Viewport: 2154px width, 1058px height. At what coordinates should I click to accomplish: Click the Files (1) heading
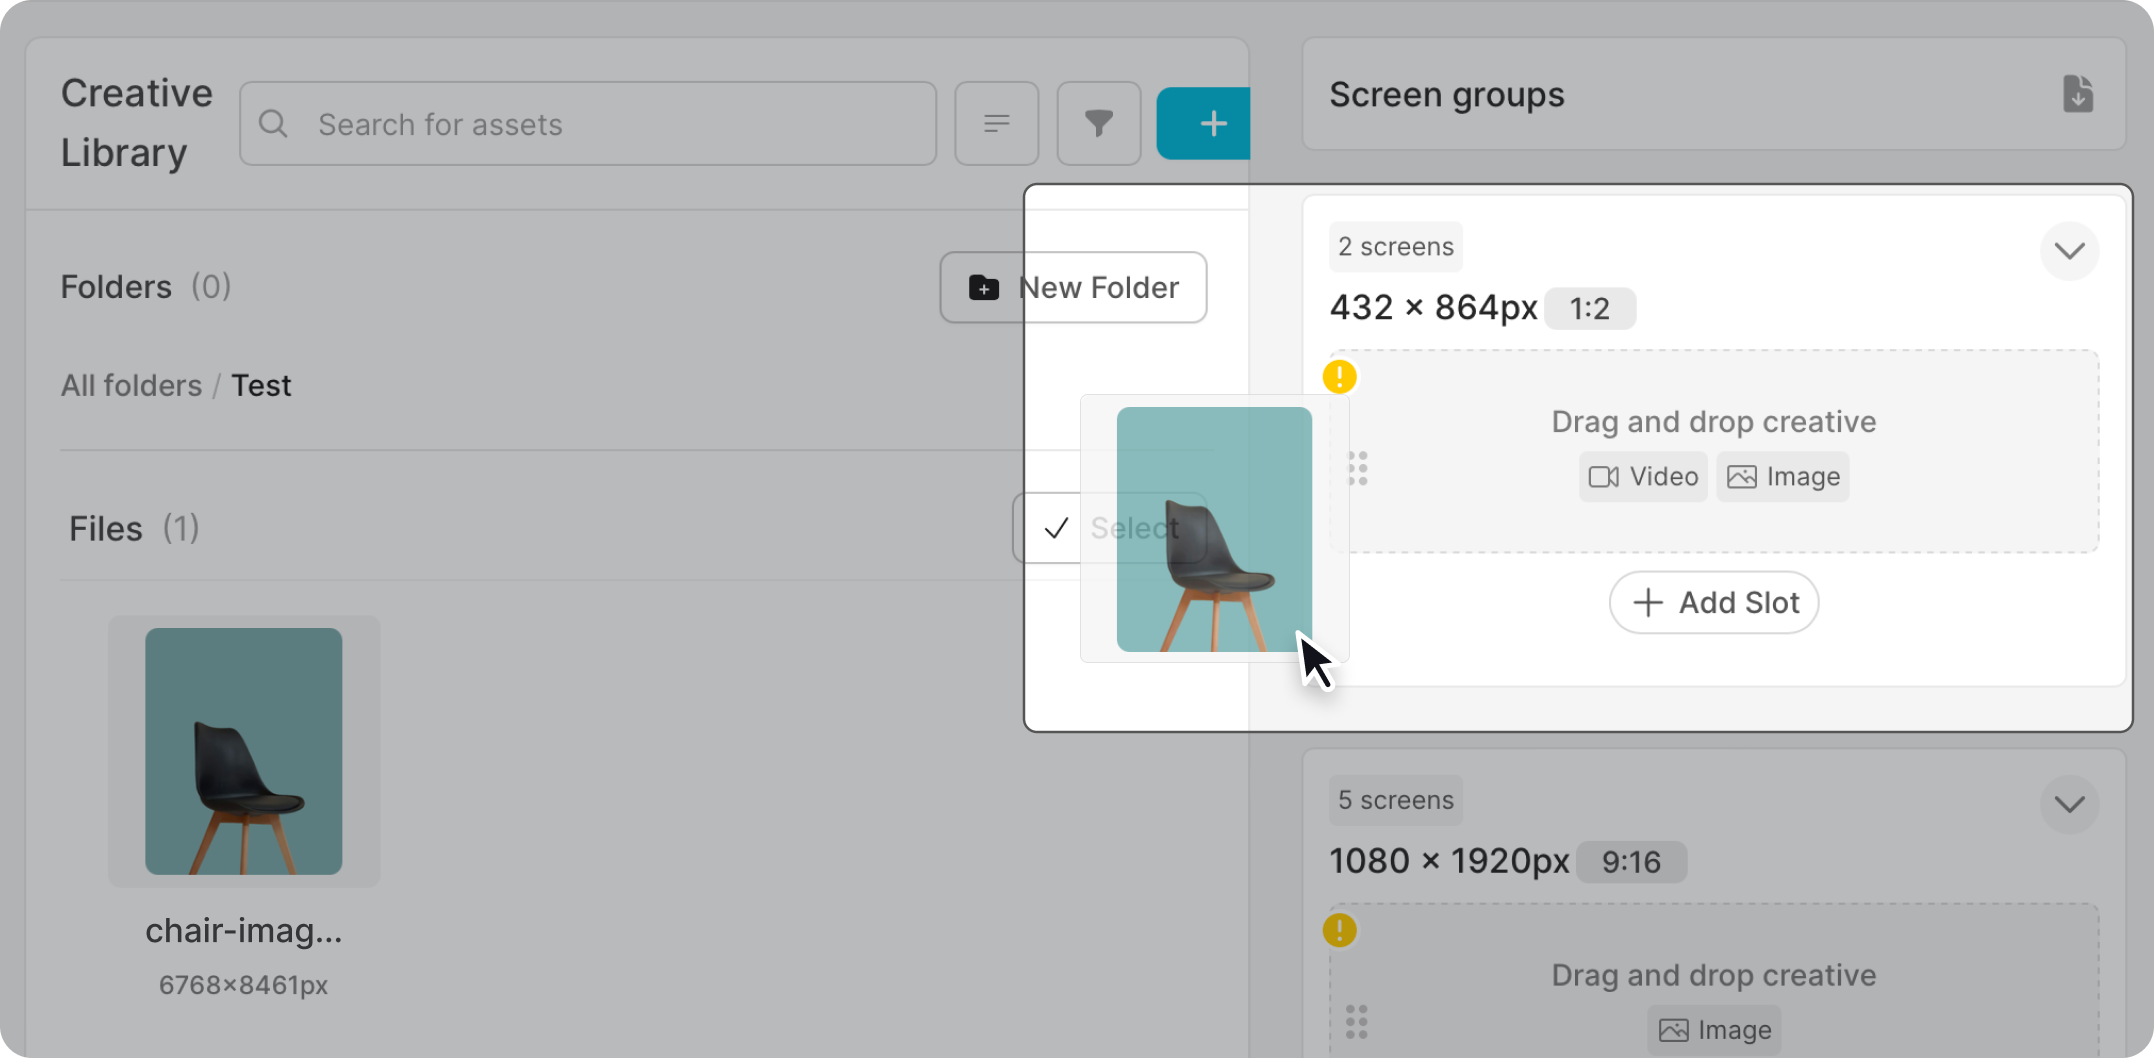pyautogui.click(x=134, y=529)
